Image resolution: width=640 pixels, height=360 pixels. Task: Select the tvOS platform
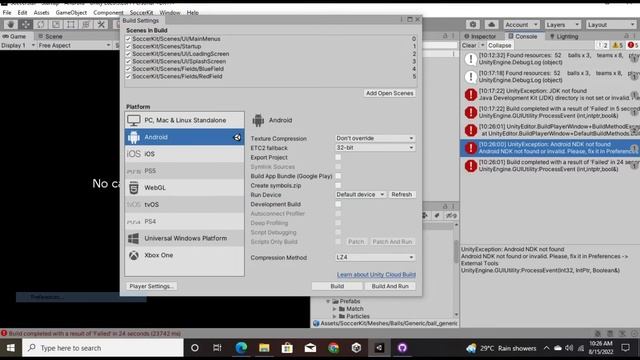(184, 204)
